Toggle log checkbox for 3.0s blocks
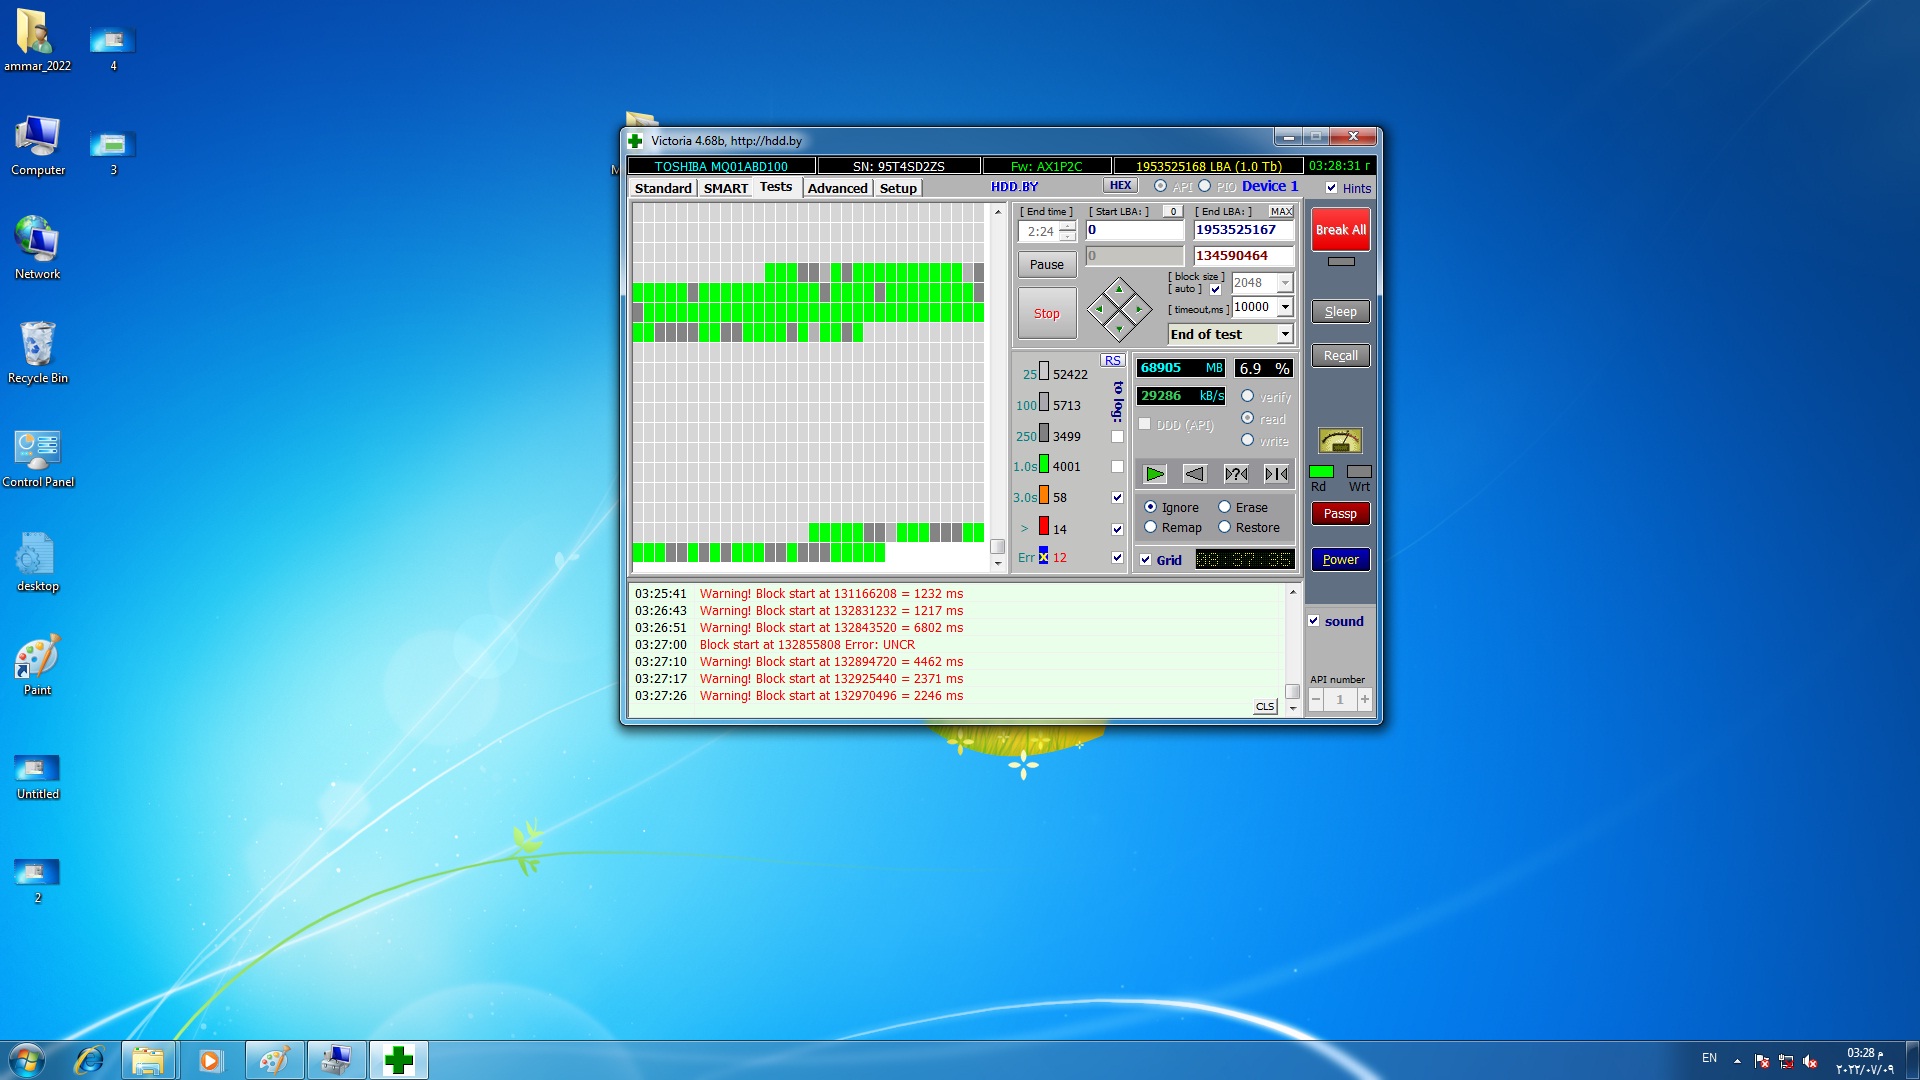Viewport: 1920px width, 1080px height. click(x=1117, y=498)
